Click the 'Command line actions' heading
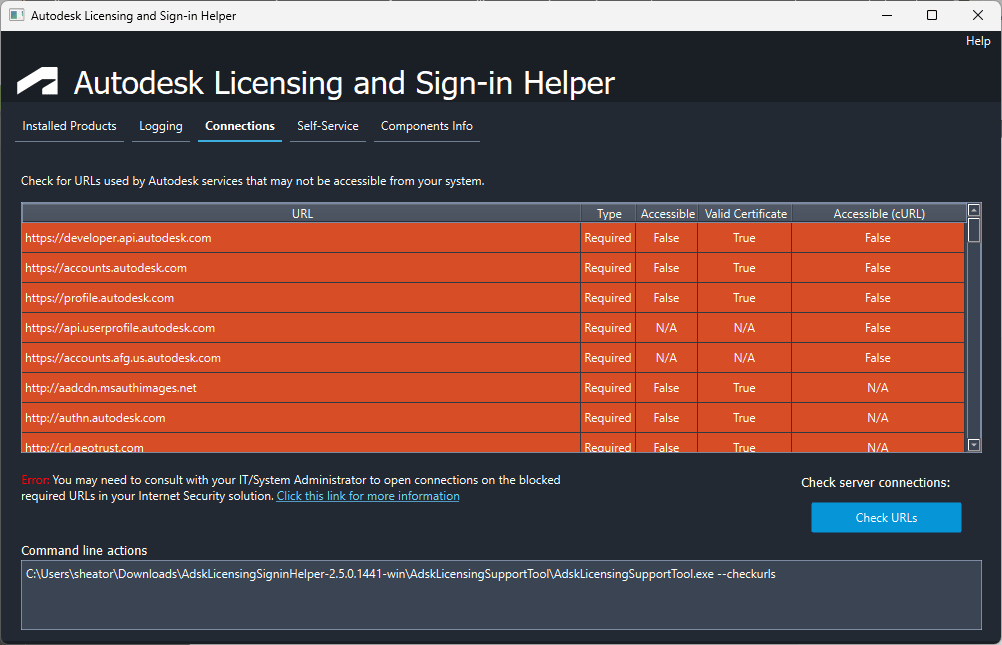 click(x=84, y=550)
